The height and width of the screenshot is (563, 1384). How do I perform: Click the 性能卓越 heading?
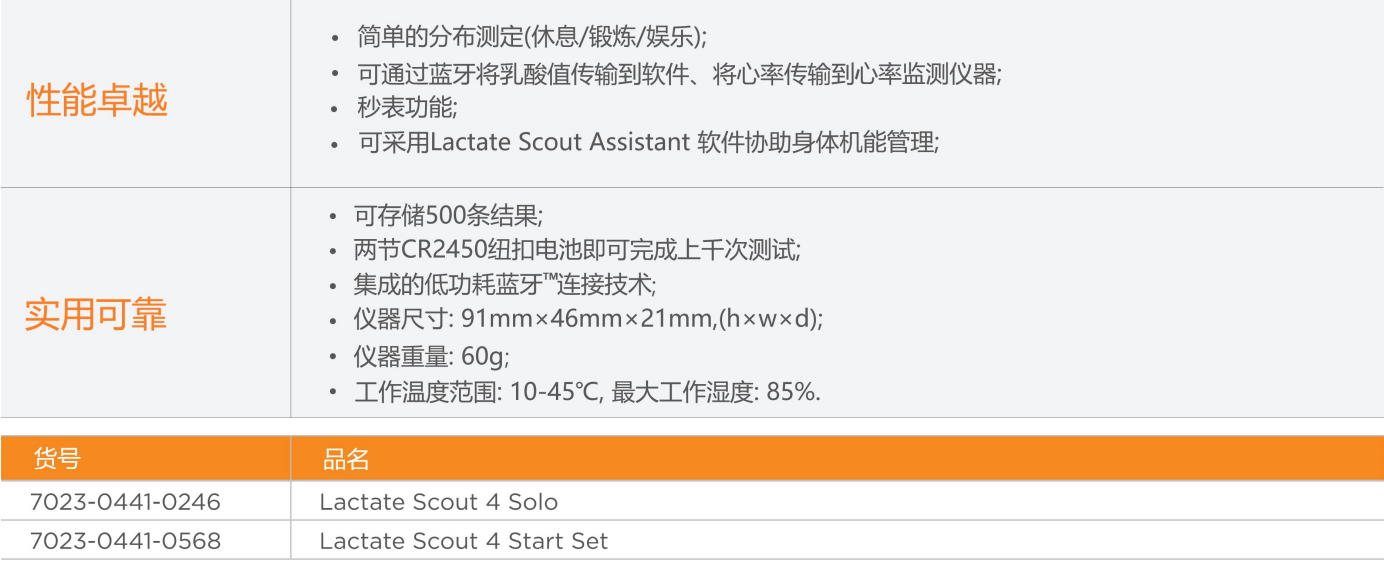[x=97, y=100]
